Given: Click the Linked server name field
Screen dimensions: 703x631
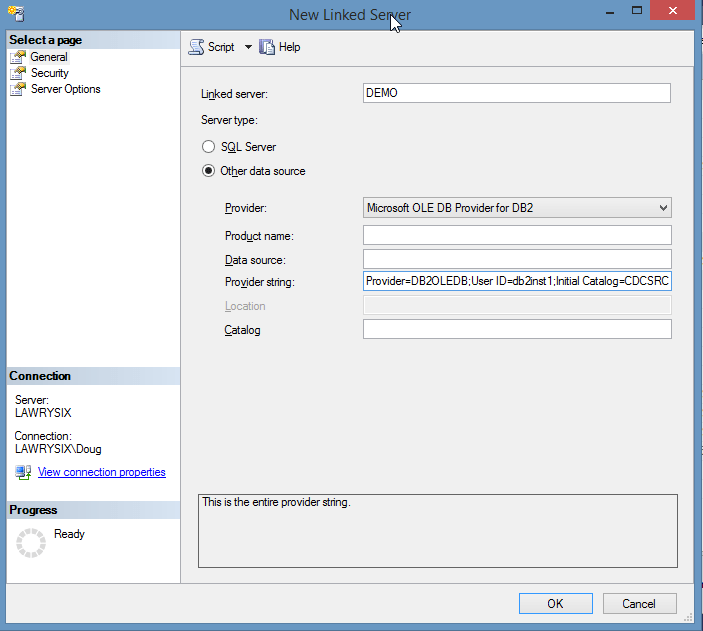Looking at the screenshot, I should pyautogui.click(x=516, y=92).
